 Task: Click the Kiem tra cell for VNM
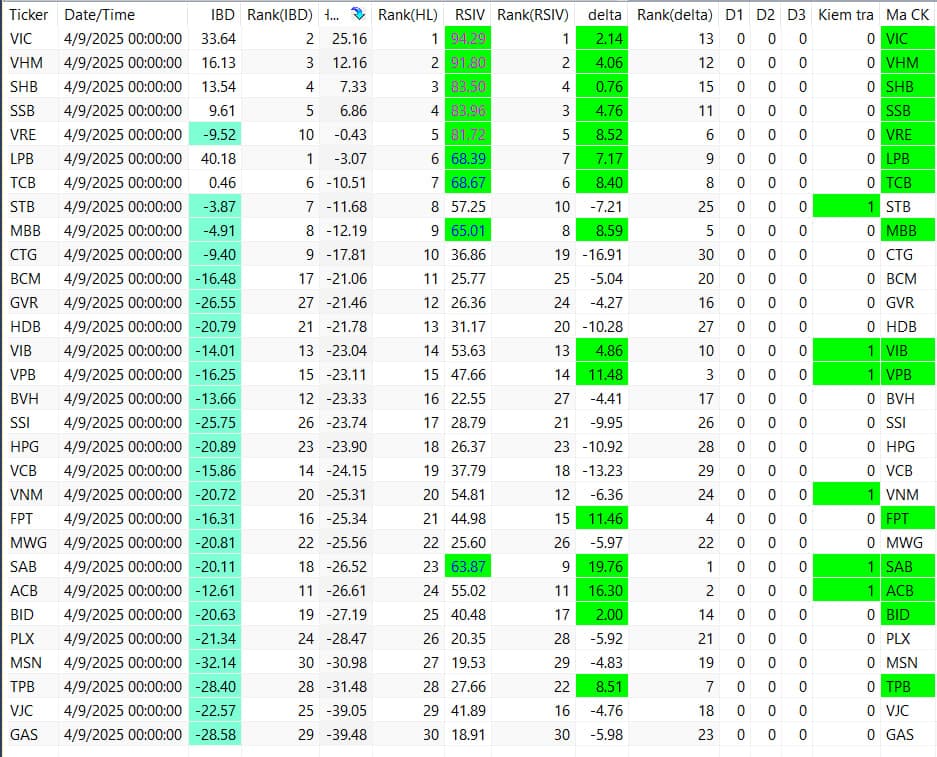846,495
